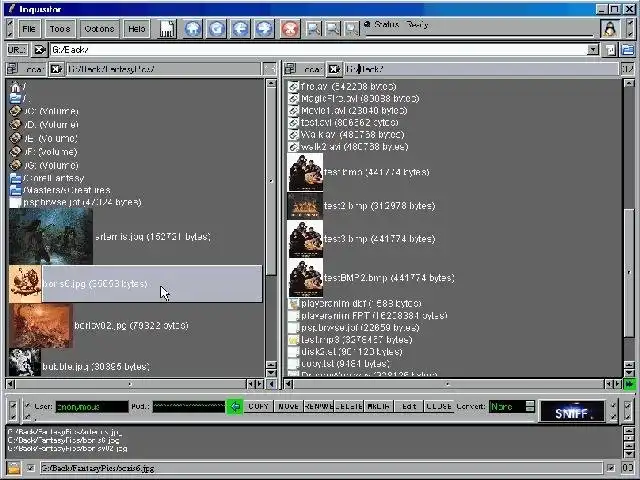Select pspbrwse.jbf file in left pane

point(76,202)
